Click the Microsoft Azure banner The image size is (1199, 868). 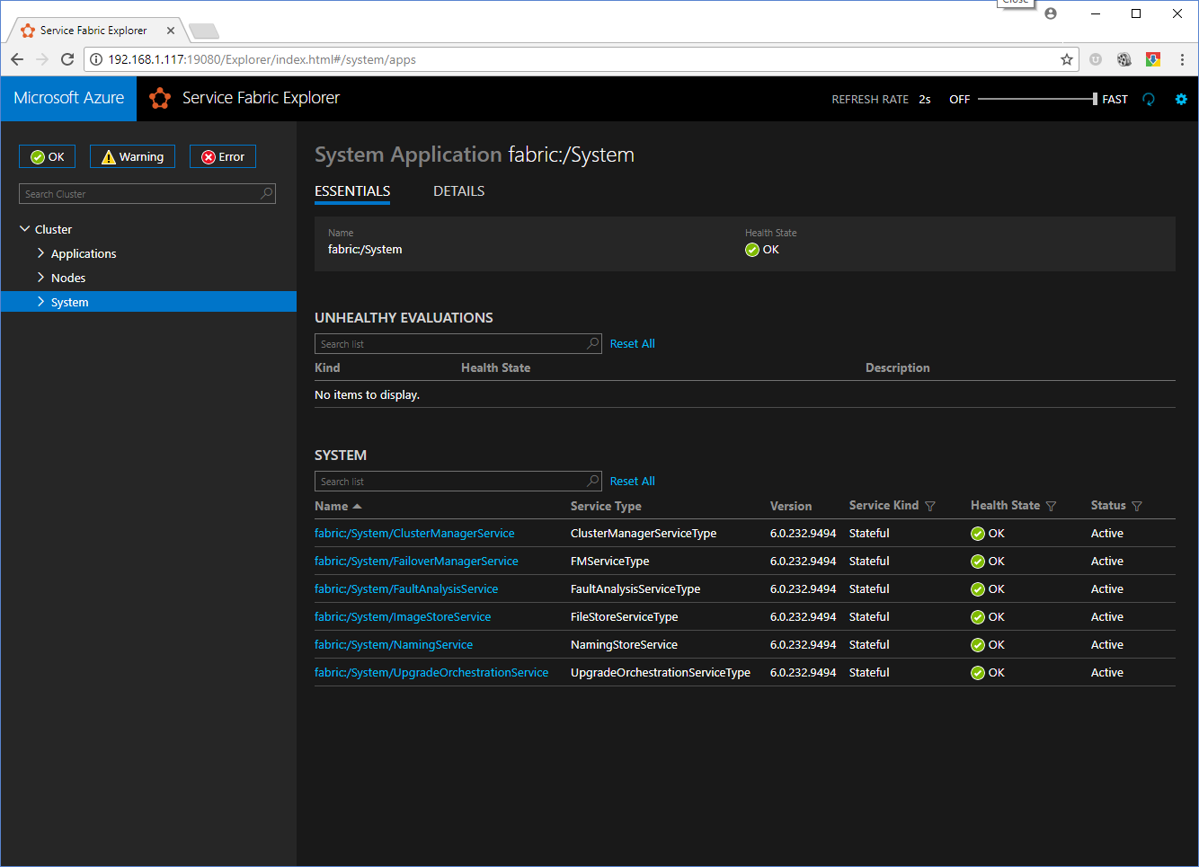(x=69, y=98)
